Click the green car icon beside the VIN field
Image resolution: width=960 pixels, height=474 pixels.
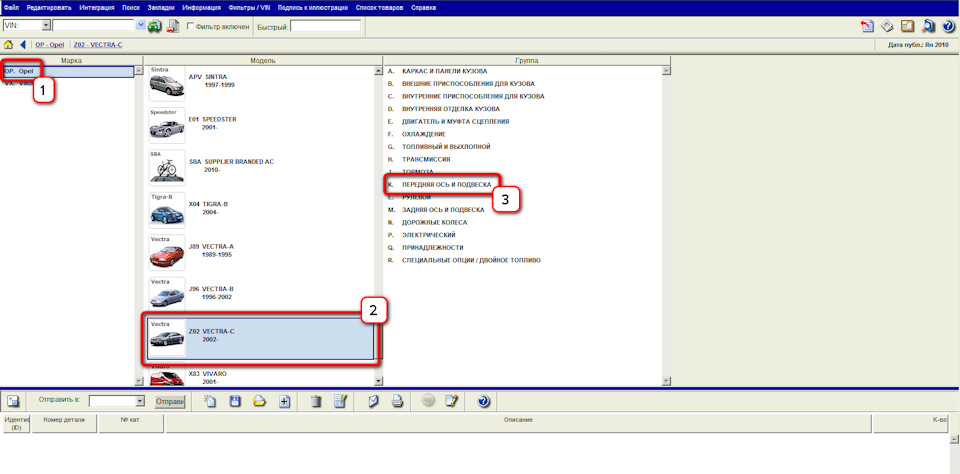coord(155,26)
